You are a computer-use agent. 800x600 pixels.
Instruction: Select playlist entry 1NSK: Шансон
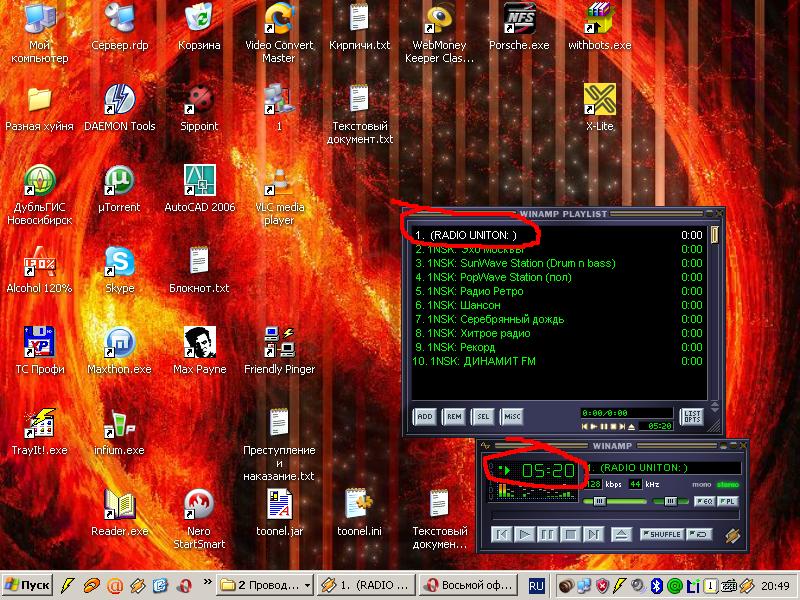[x=559, y=305]
